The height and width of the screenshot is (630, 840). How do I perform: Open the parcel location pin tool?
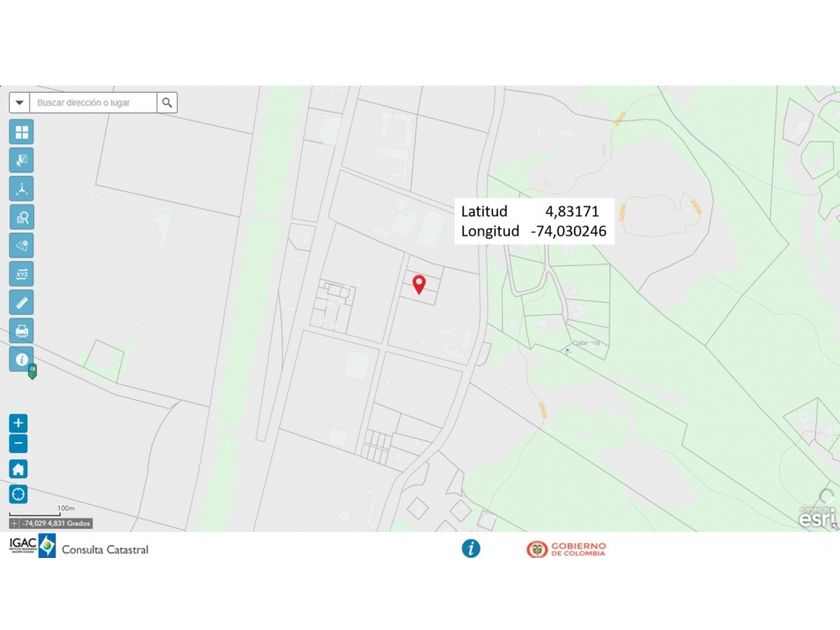tap(21, 245)
